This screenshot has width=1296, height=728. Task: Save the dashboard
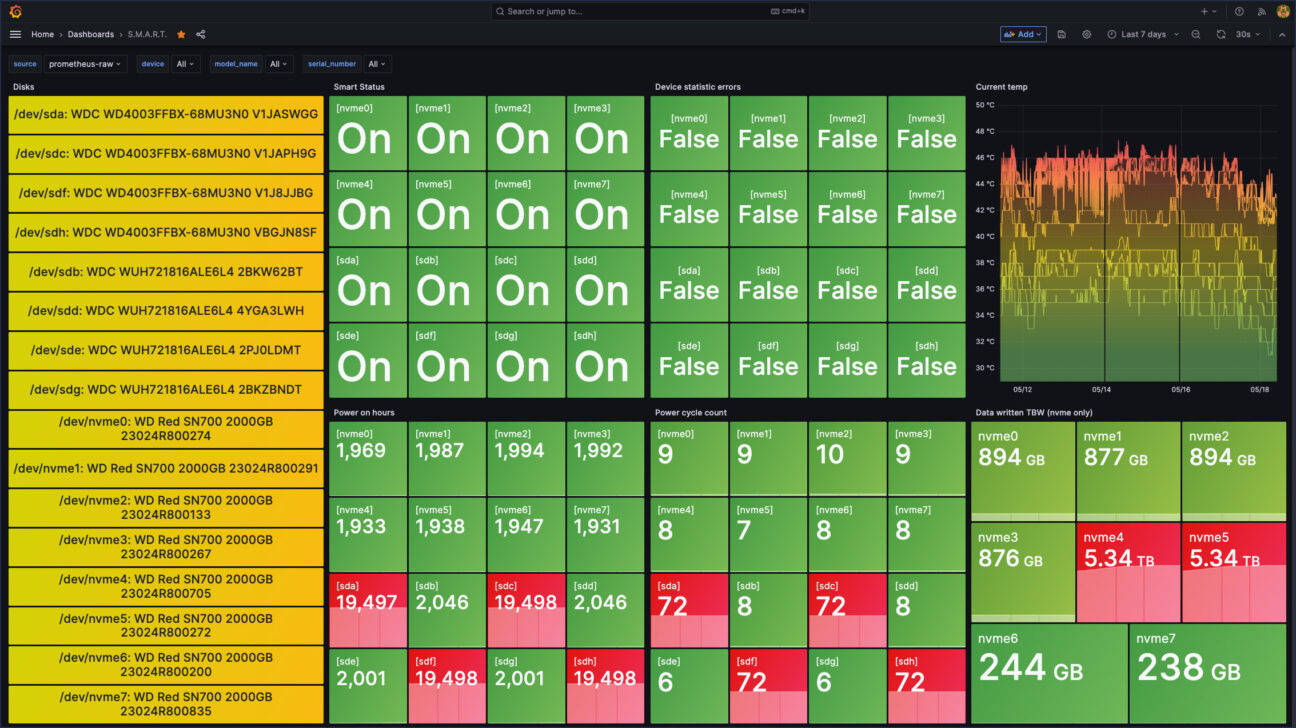pyautogui.click(x=1061, y=34)
